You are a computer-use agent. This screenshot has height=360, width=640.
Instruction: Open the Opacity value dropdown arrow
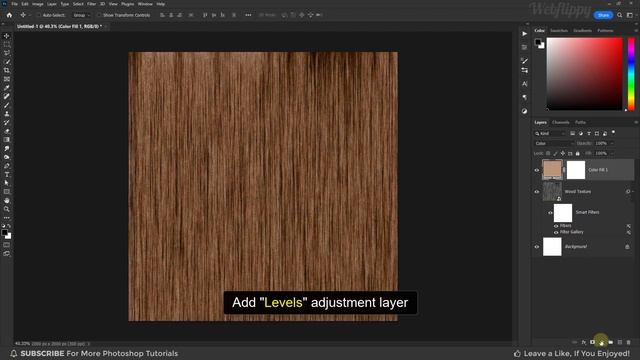click(x=611, y=144)
